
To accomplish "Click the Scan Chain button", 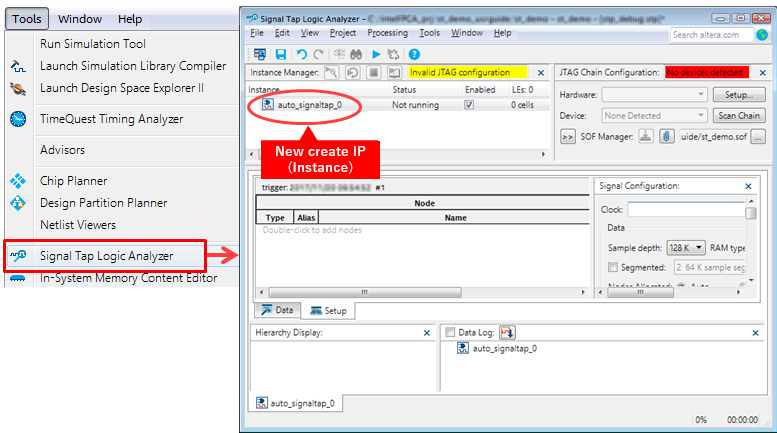I will 738,116.
